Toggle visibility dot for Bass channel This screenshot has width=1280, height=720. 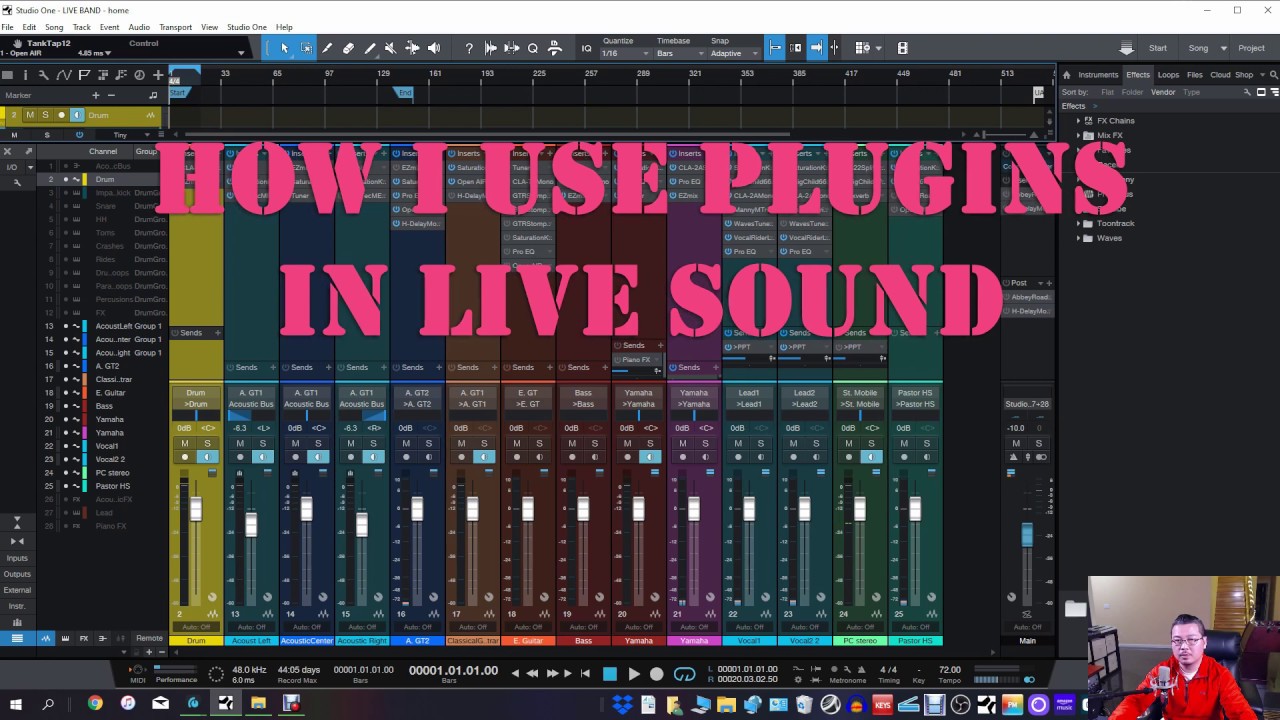(65, 406)
